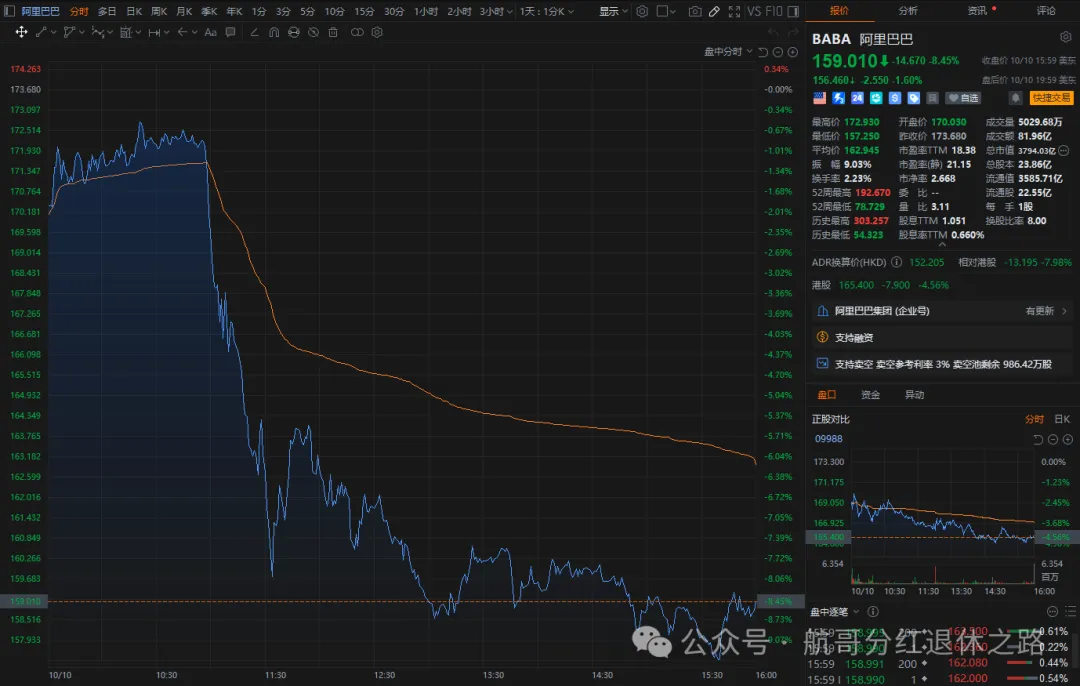The width and height of the screenshot is (1080, 686).
Task: Open the 资讯 news tab
Action: (977, 11)
